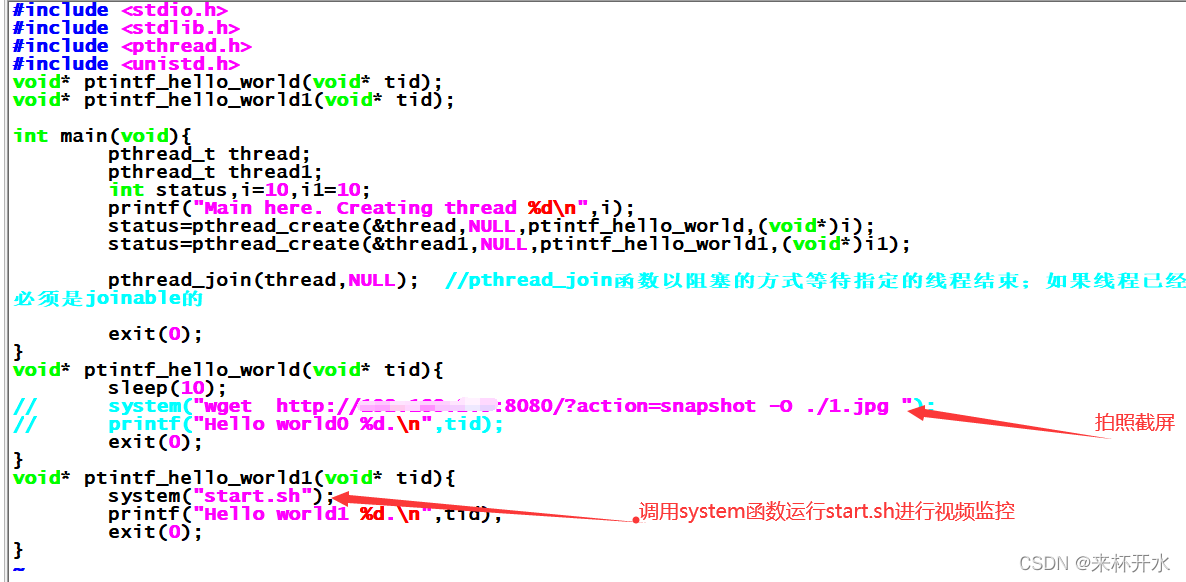Click the pthread_join(thread,NULL) statement
1186x582 pixels.
pos(263,280)
